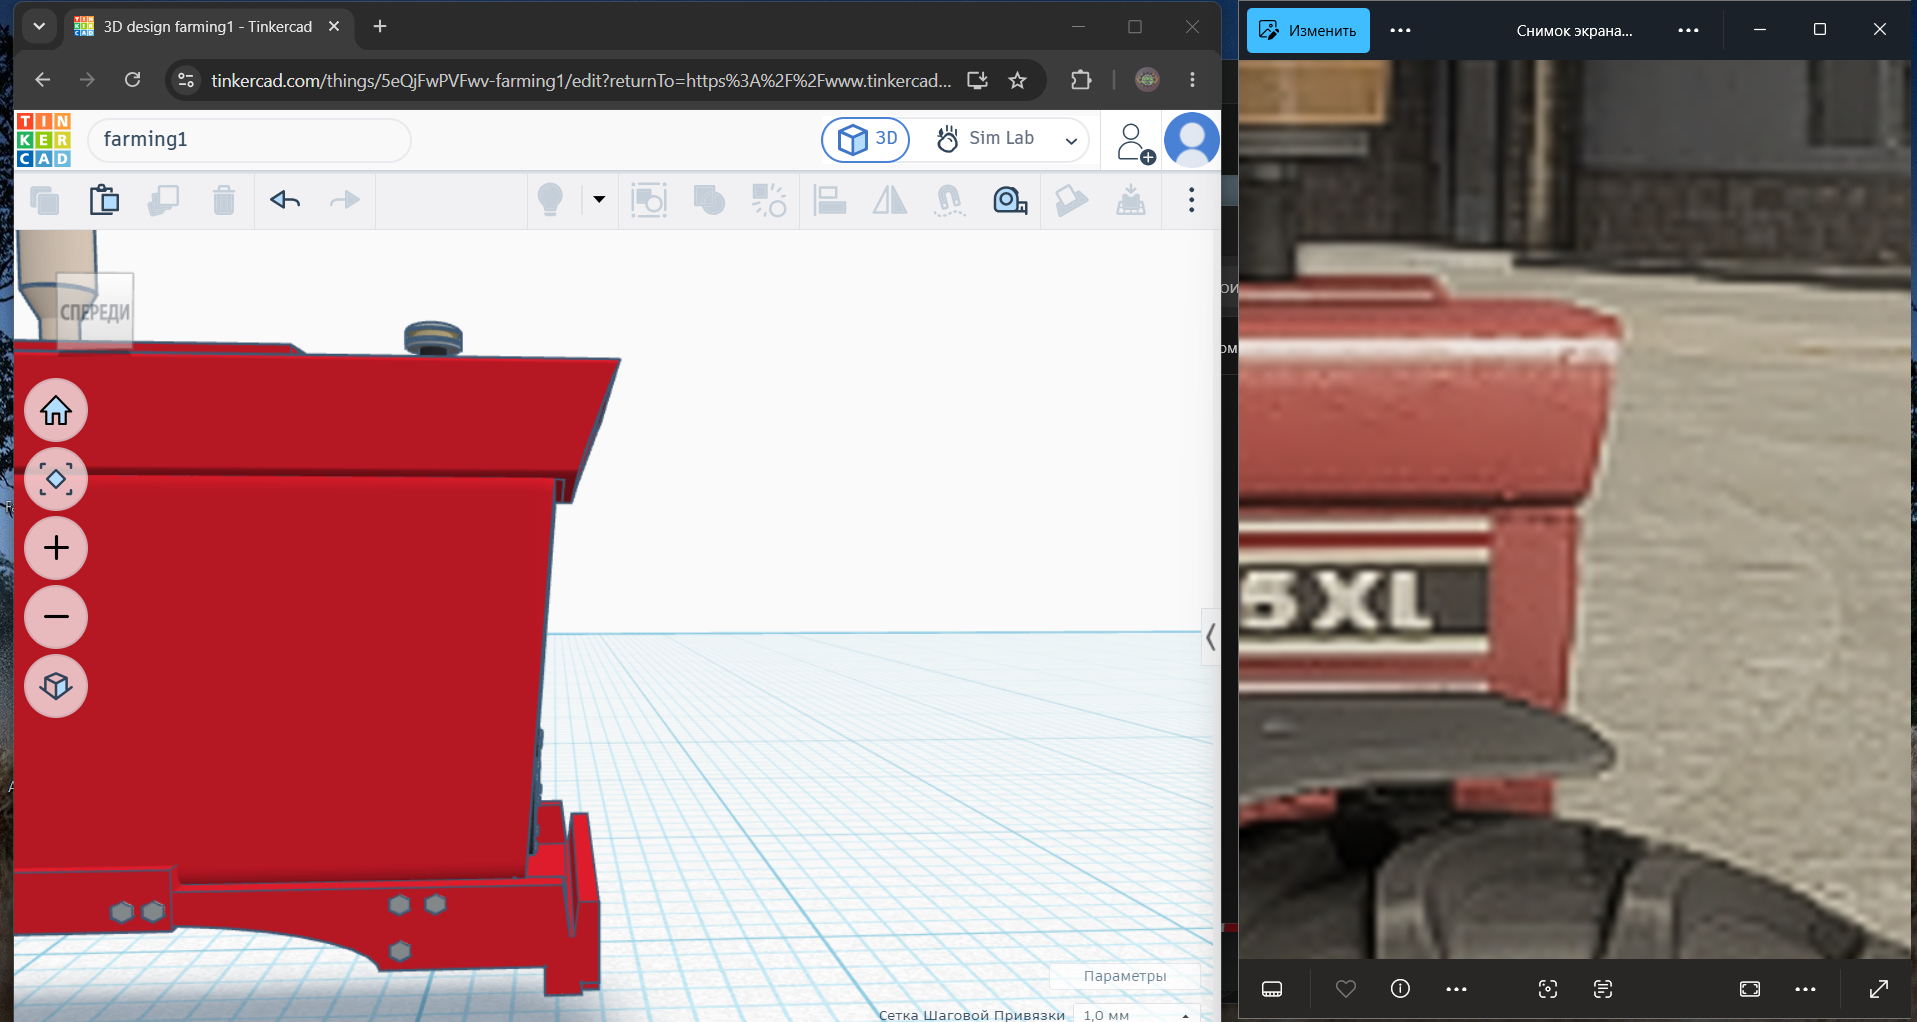Image resolution: width=1917 pixels, height=1022 pixels.
Task: Redo the last undone action
Action: [x=345, y=201]
